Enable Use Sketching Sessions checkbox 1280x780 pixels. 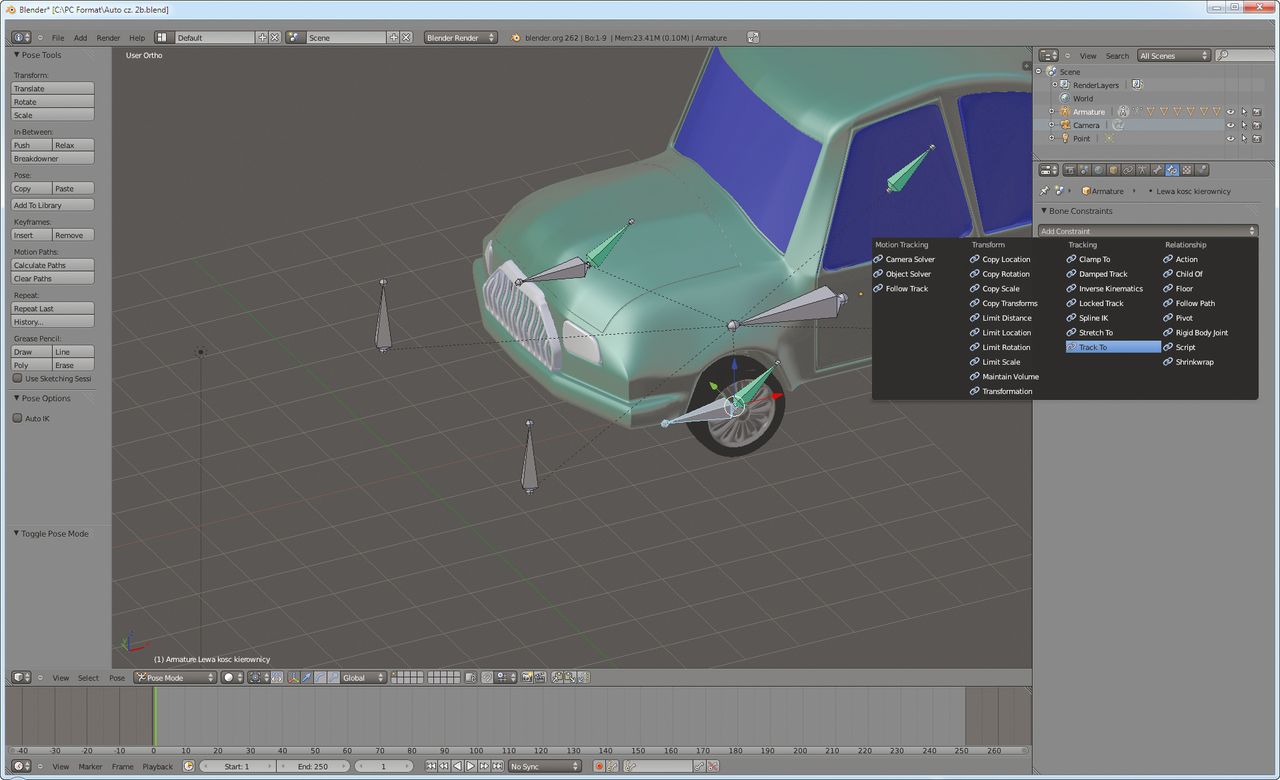[17, 378]
